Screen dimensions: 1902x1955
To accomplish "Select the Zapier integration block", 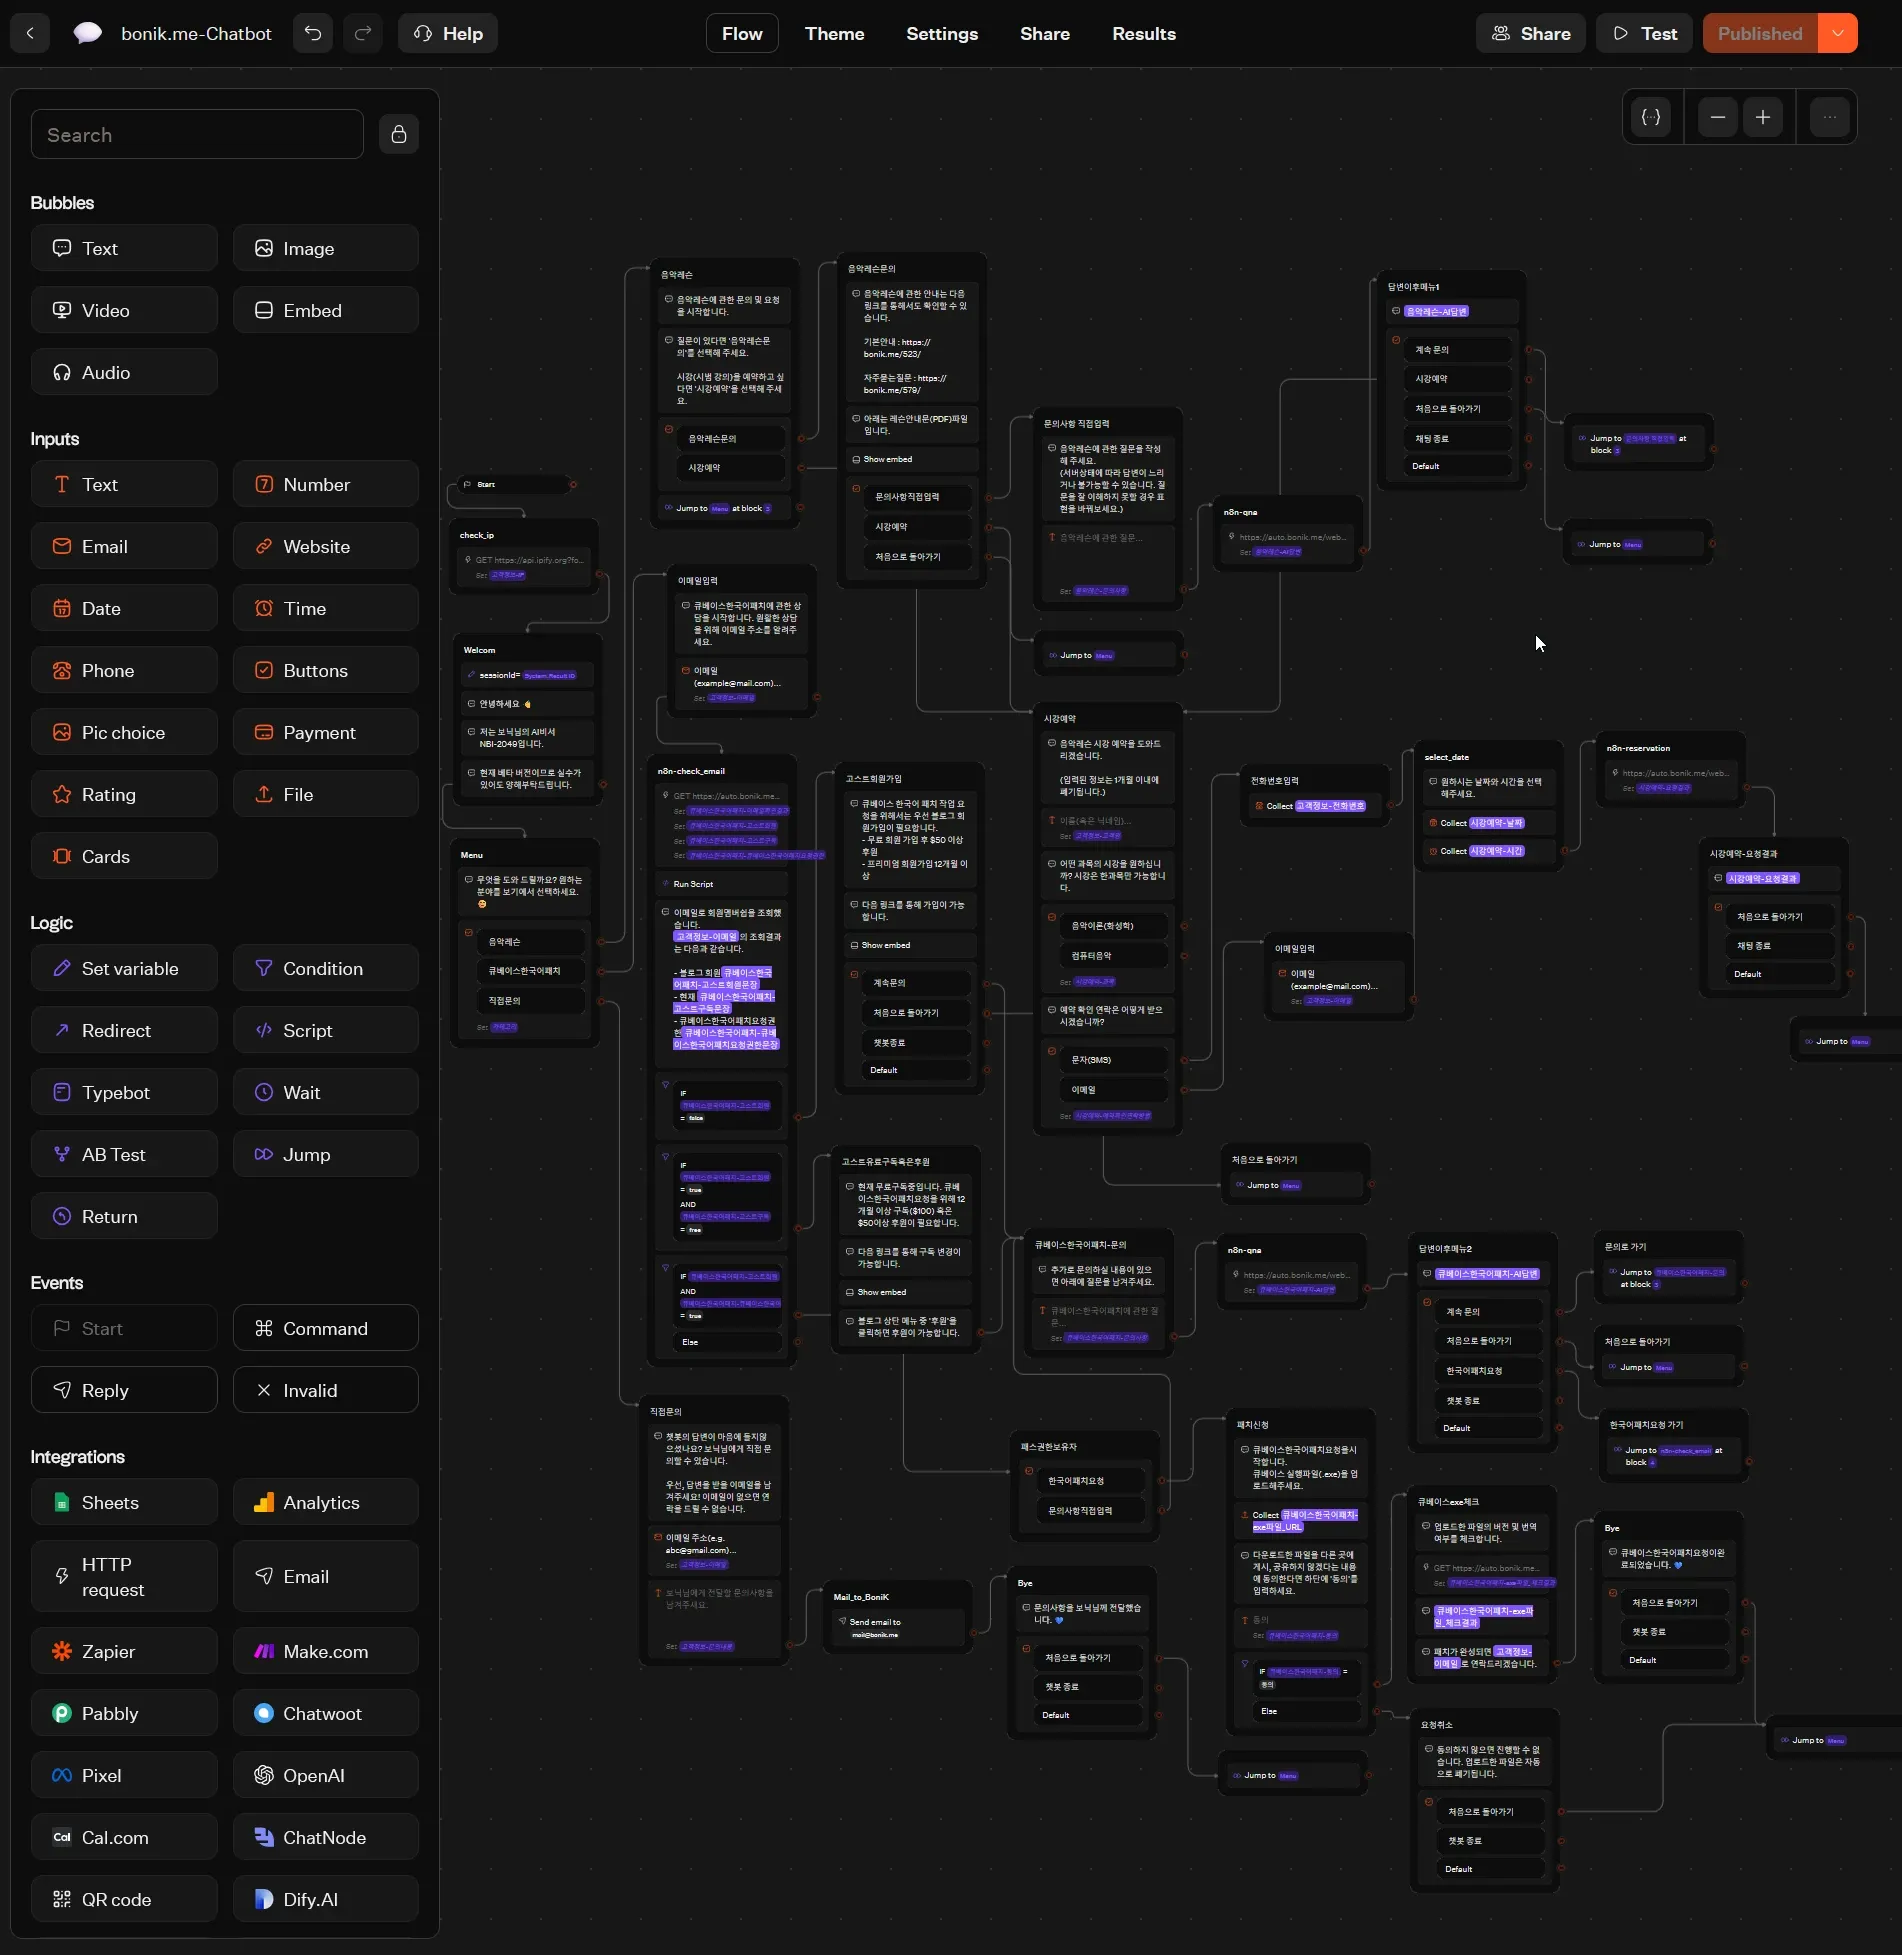I will [x=124, y=1651].
